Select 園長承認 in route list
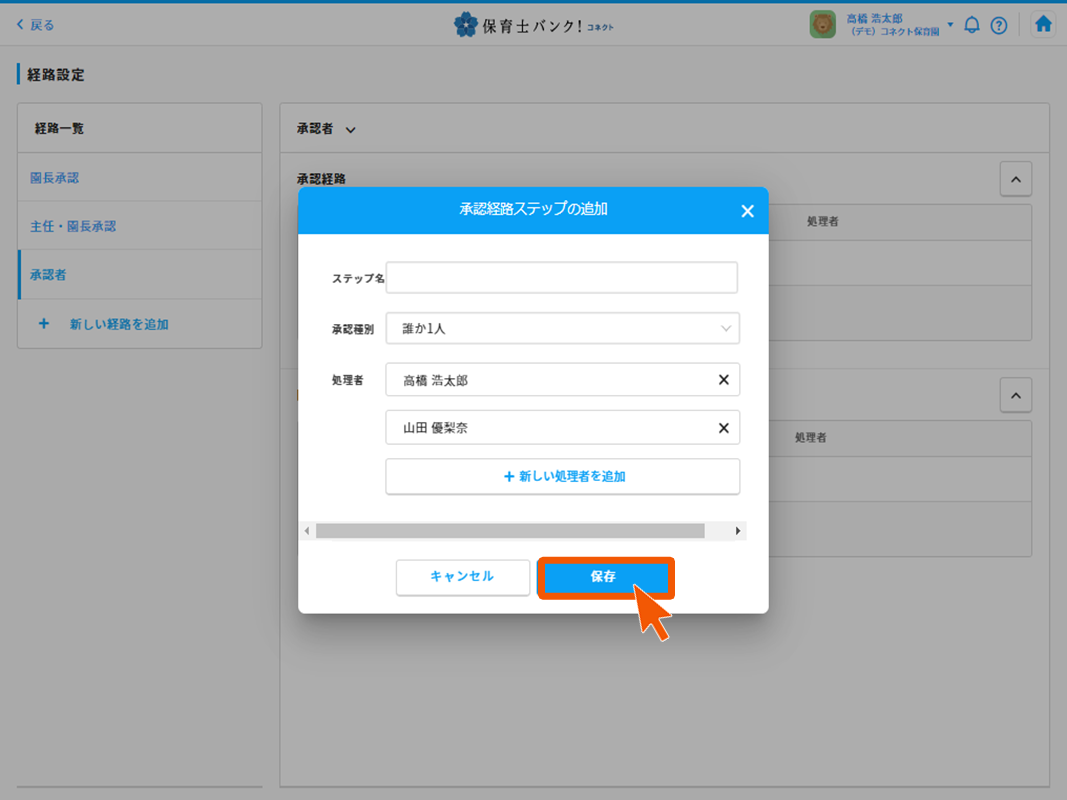This screenshot has height=800, width=1067. tap(55, 178)
